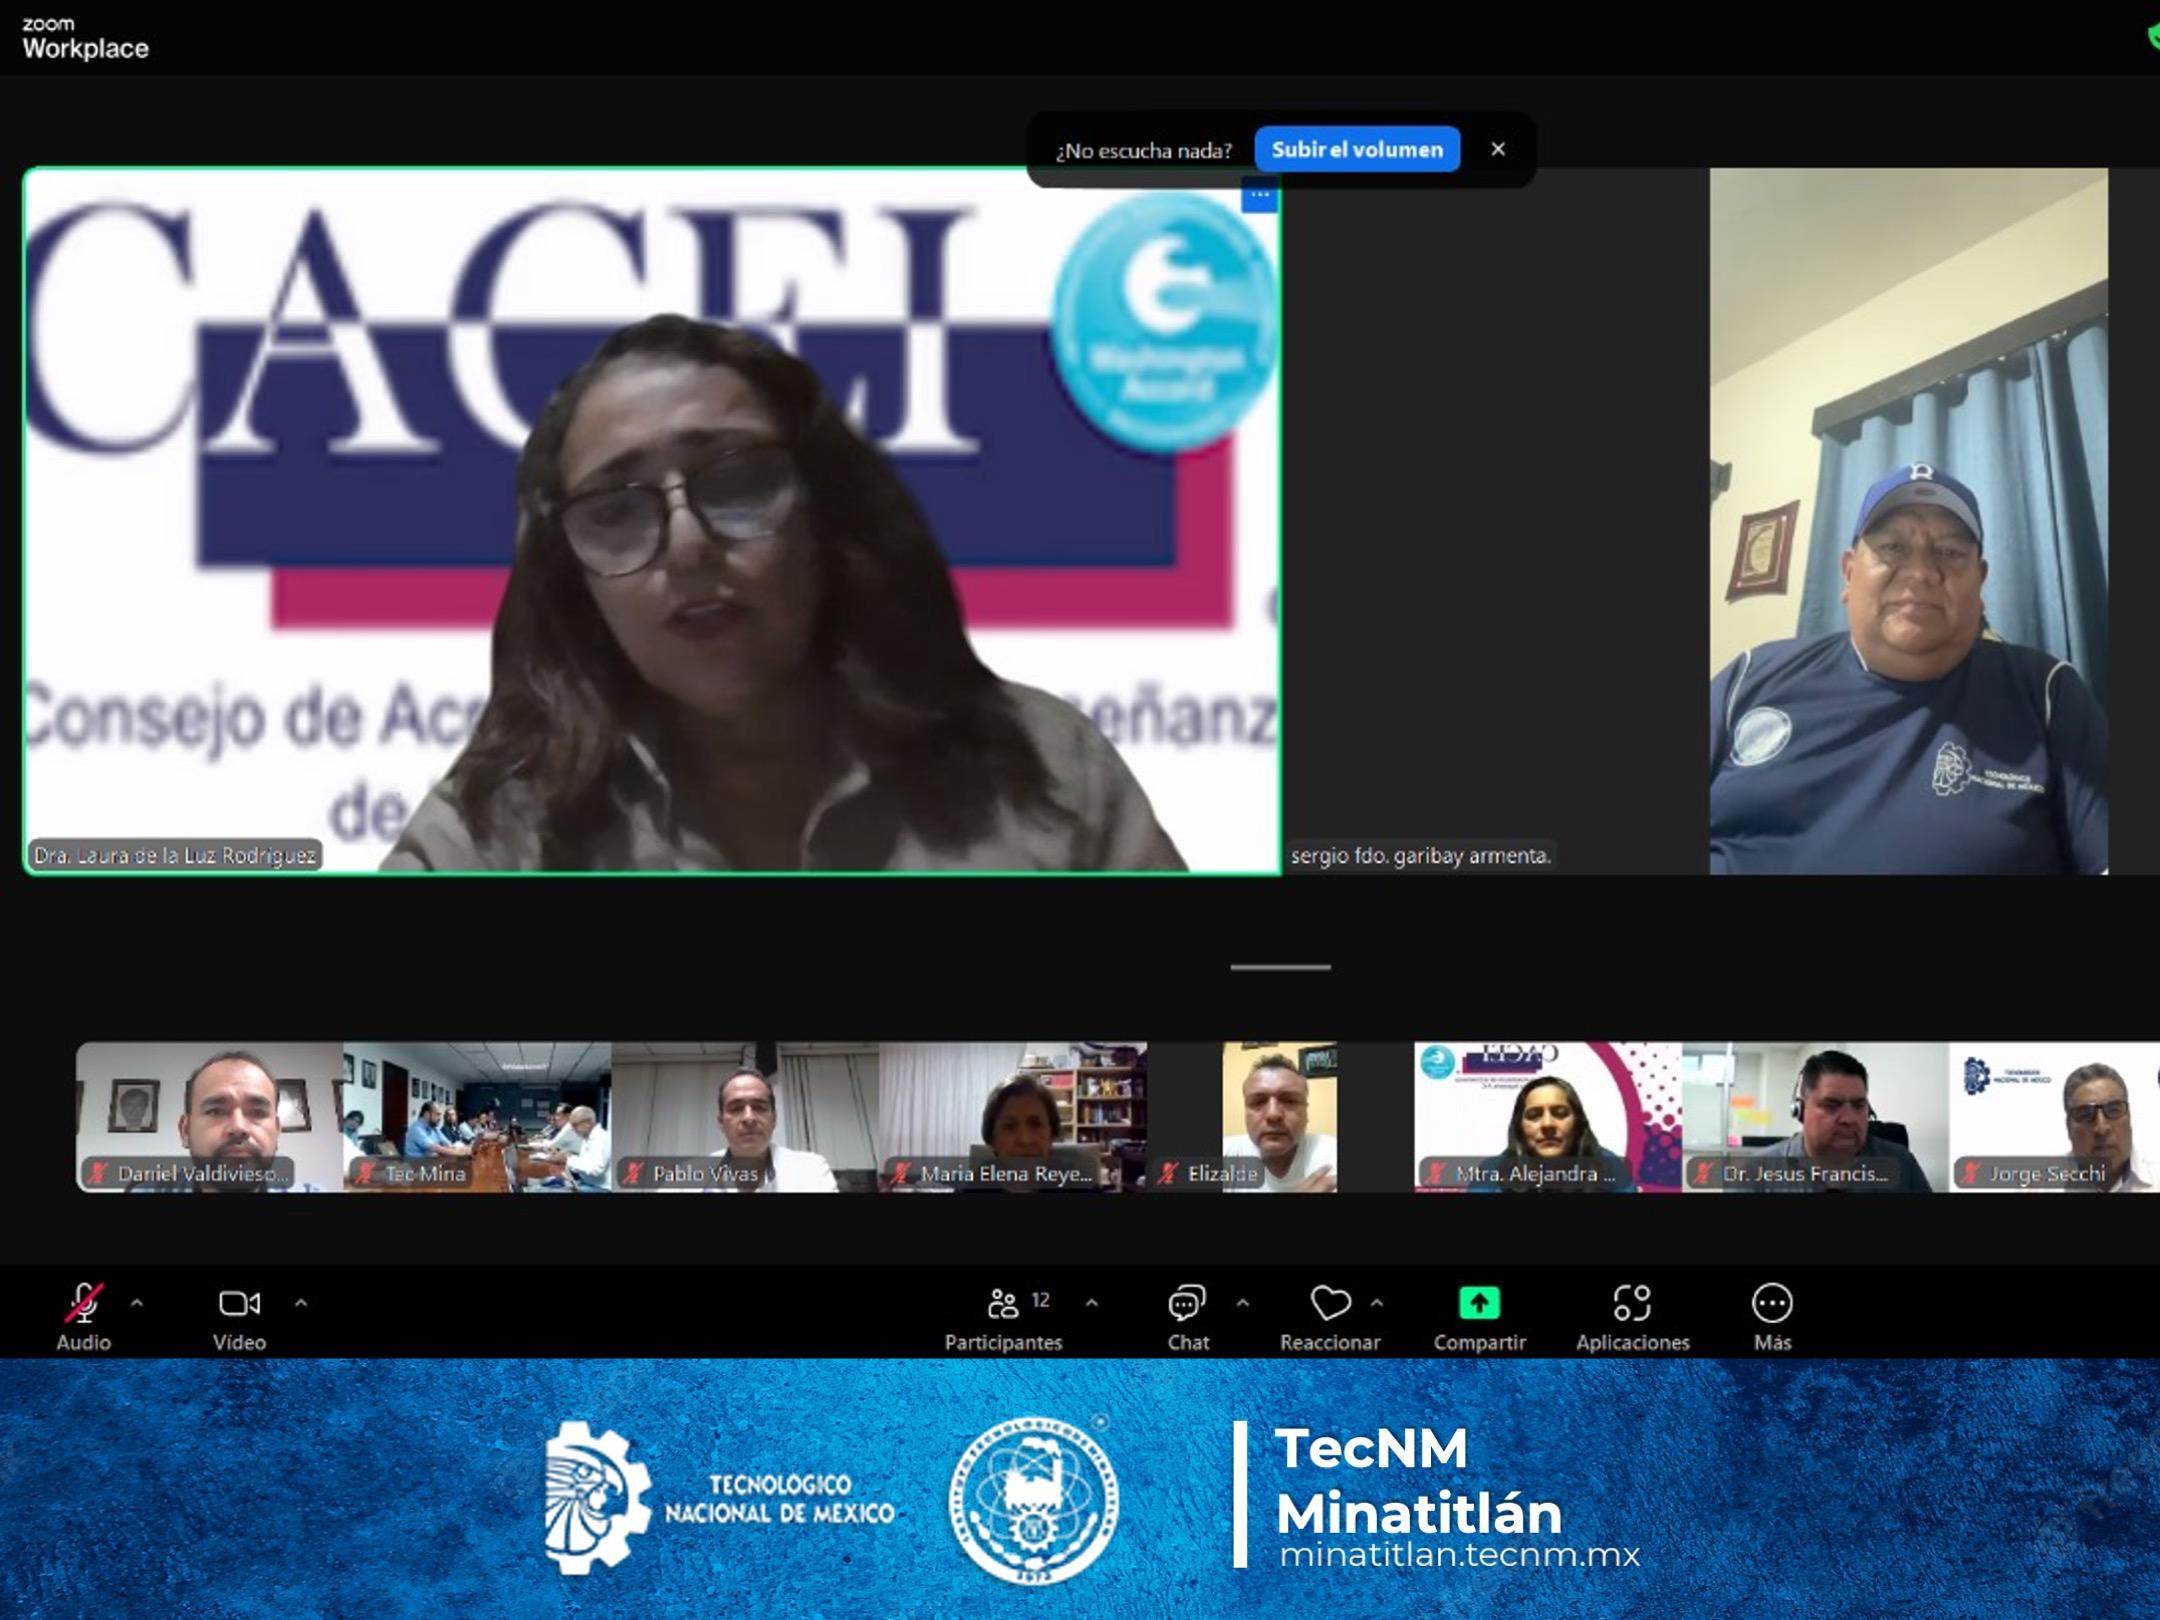This screenshot has height=1620, width=2160.
Task: Click the 'Dra. Laura de la Luz Rodriguez' name label
Action: point(175,856)
